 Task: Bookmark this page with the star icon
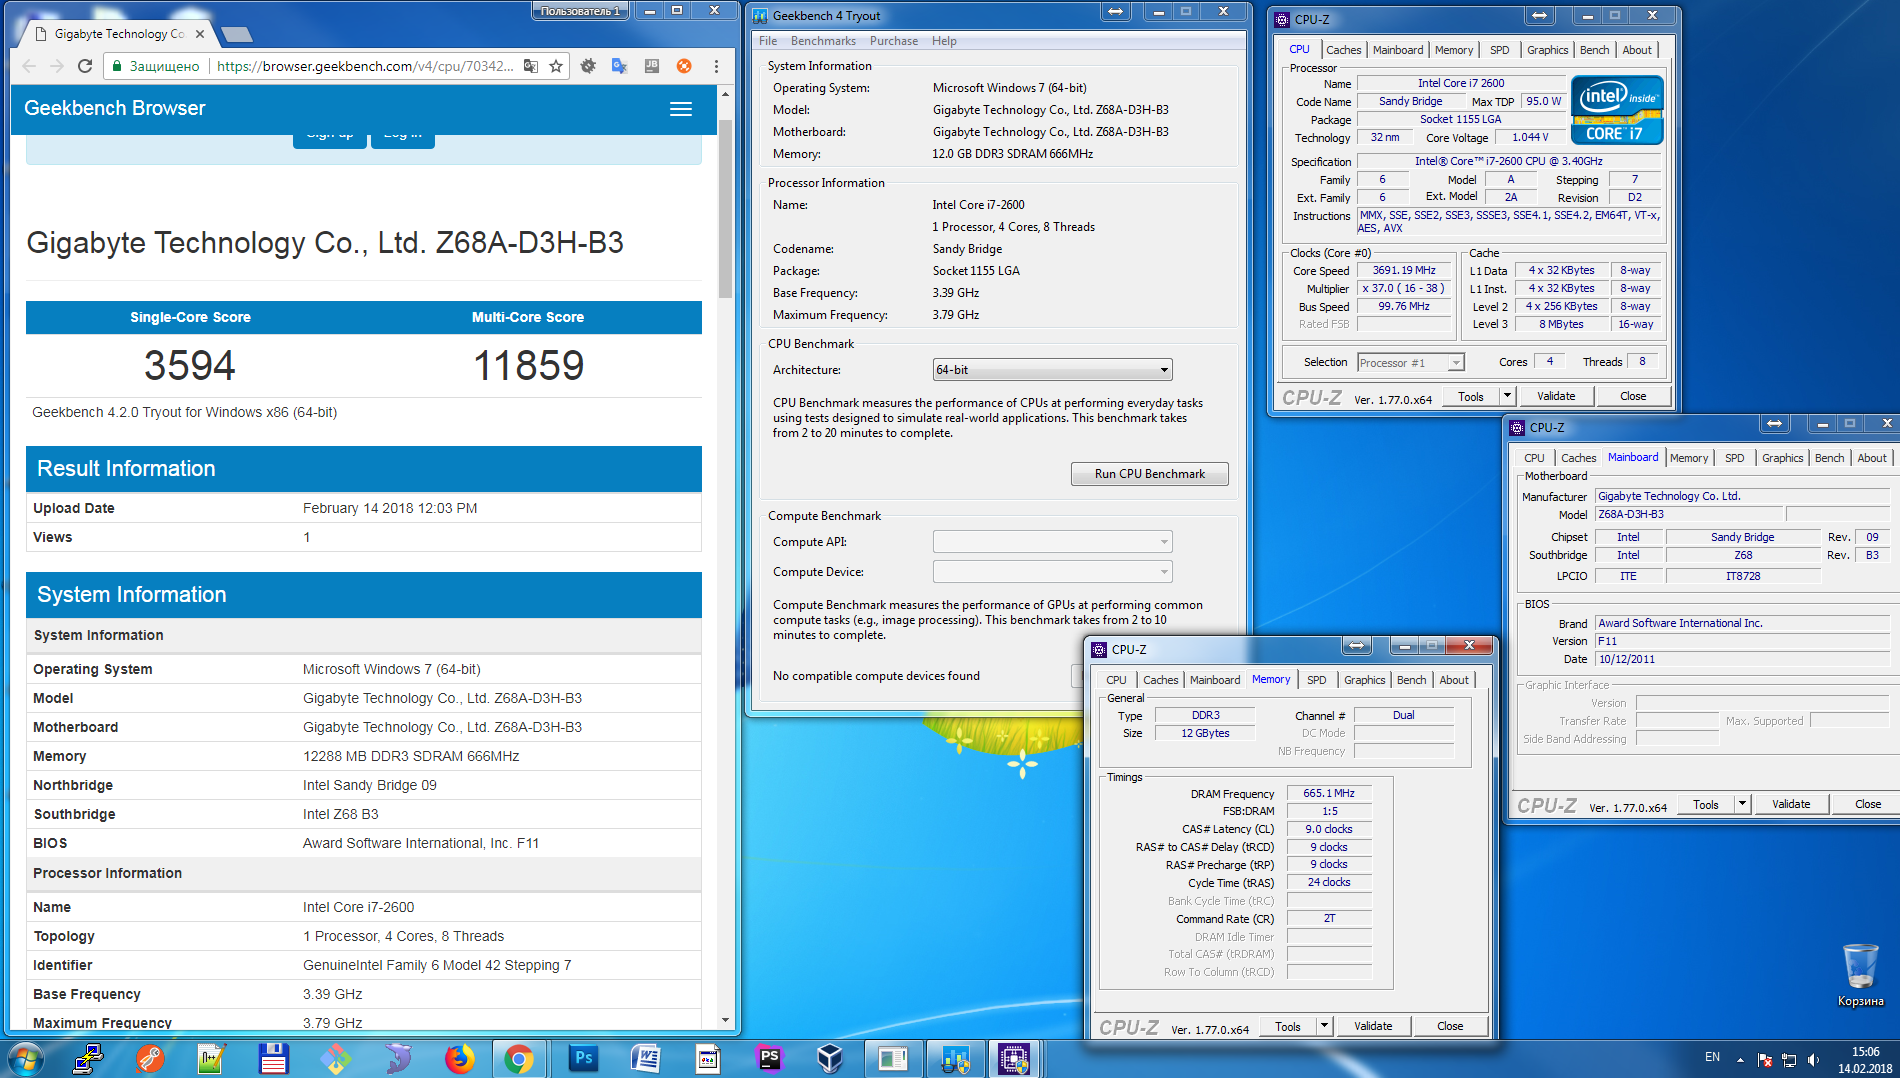(556, 66)
